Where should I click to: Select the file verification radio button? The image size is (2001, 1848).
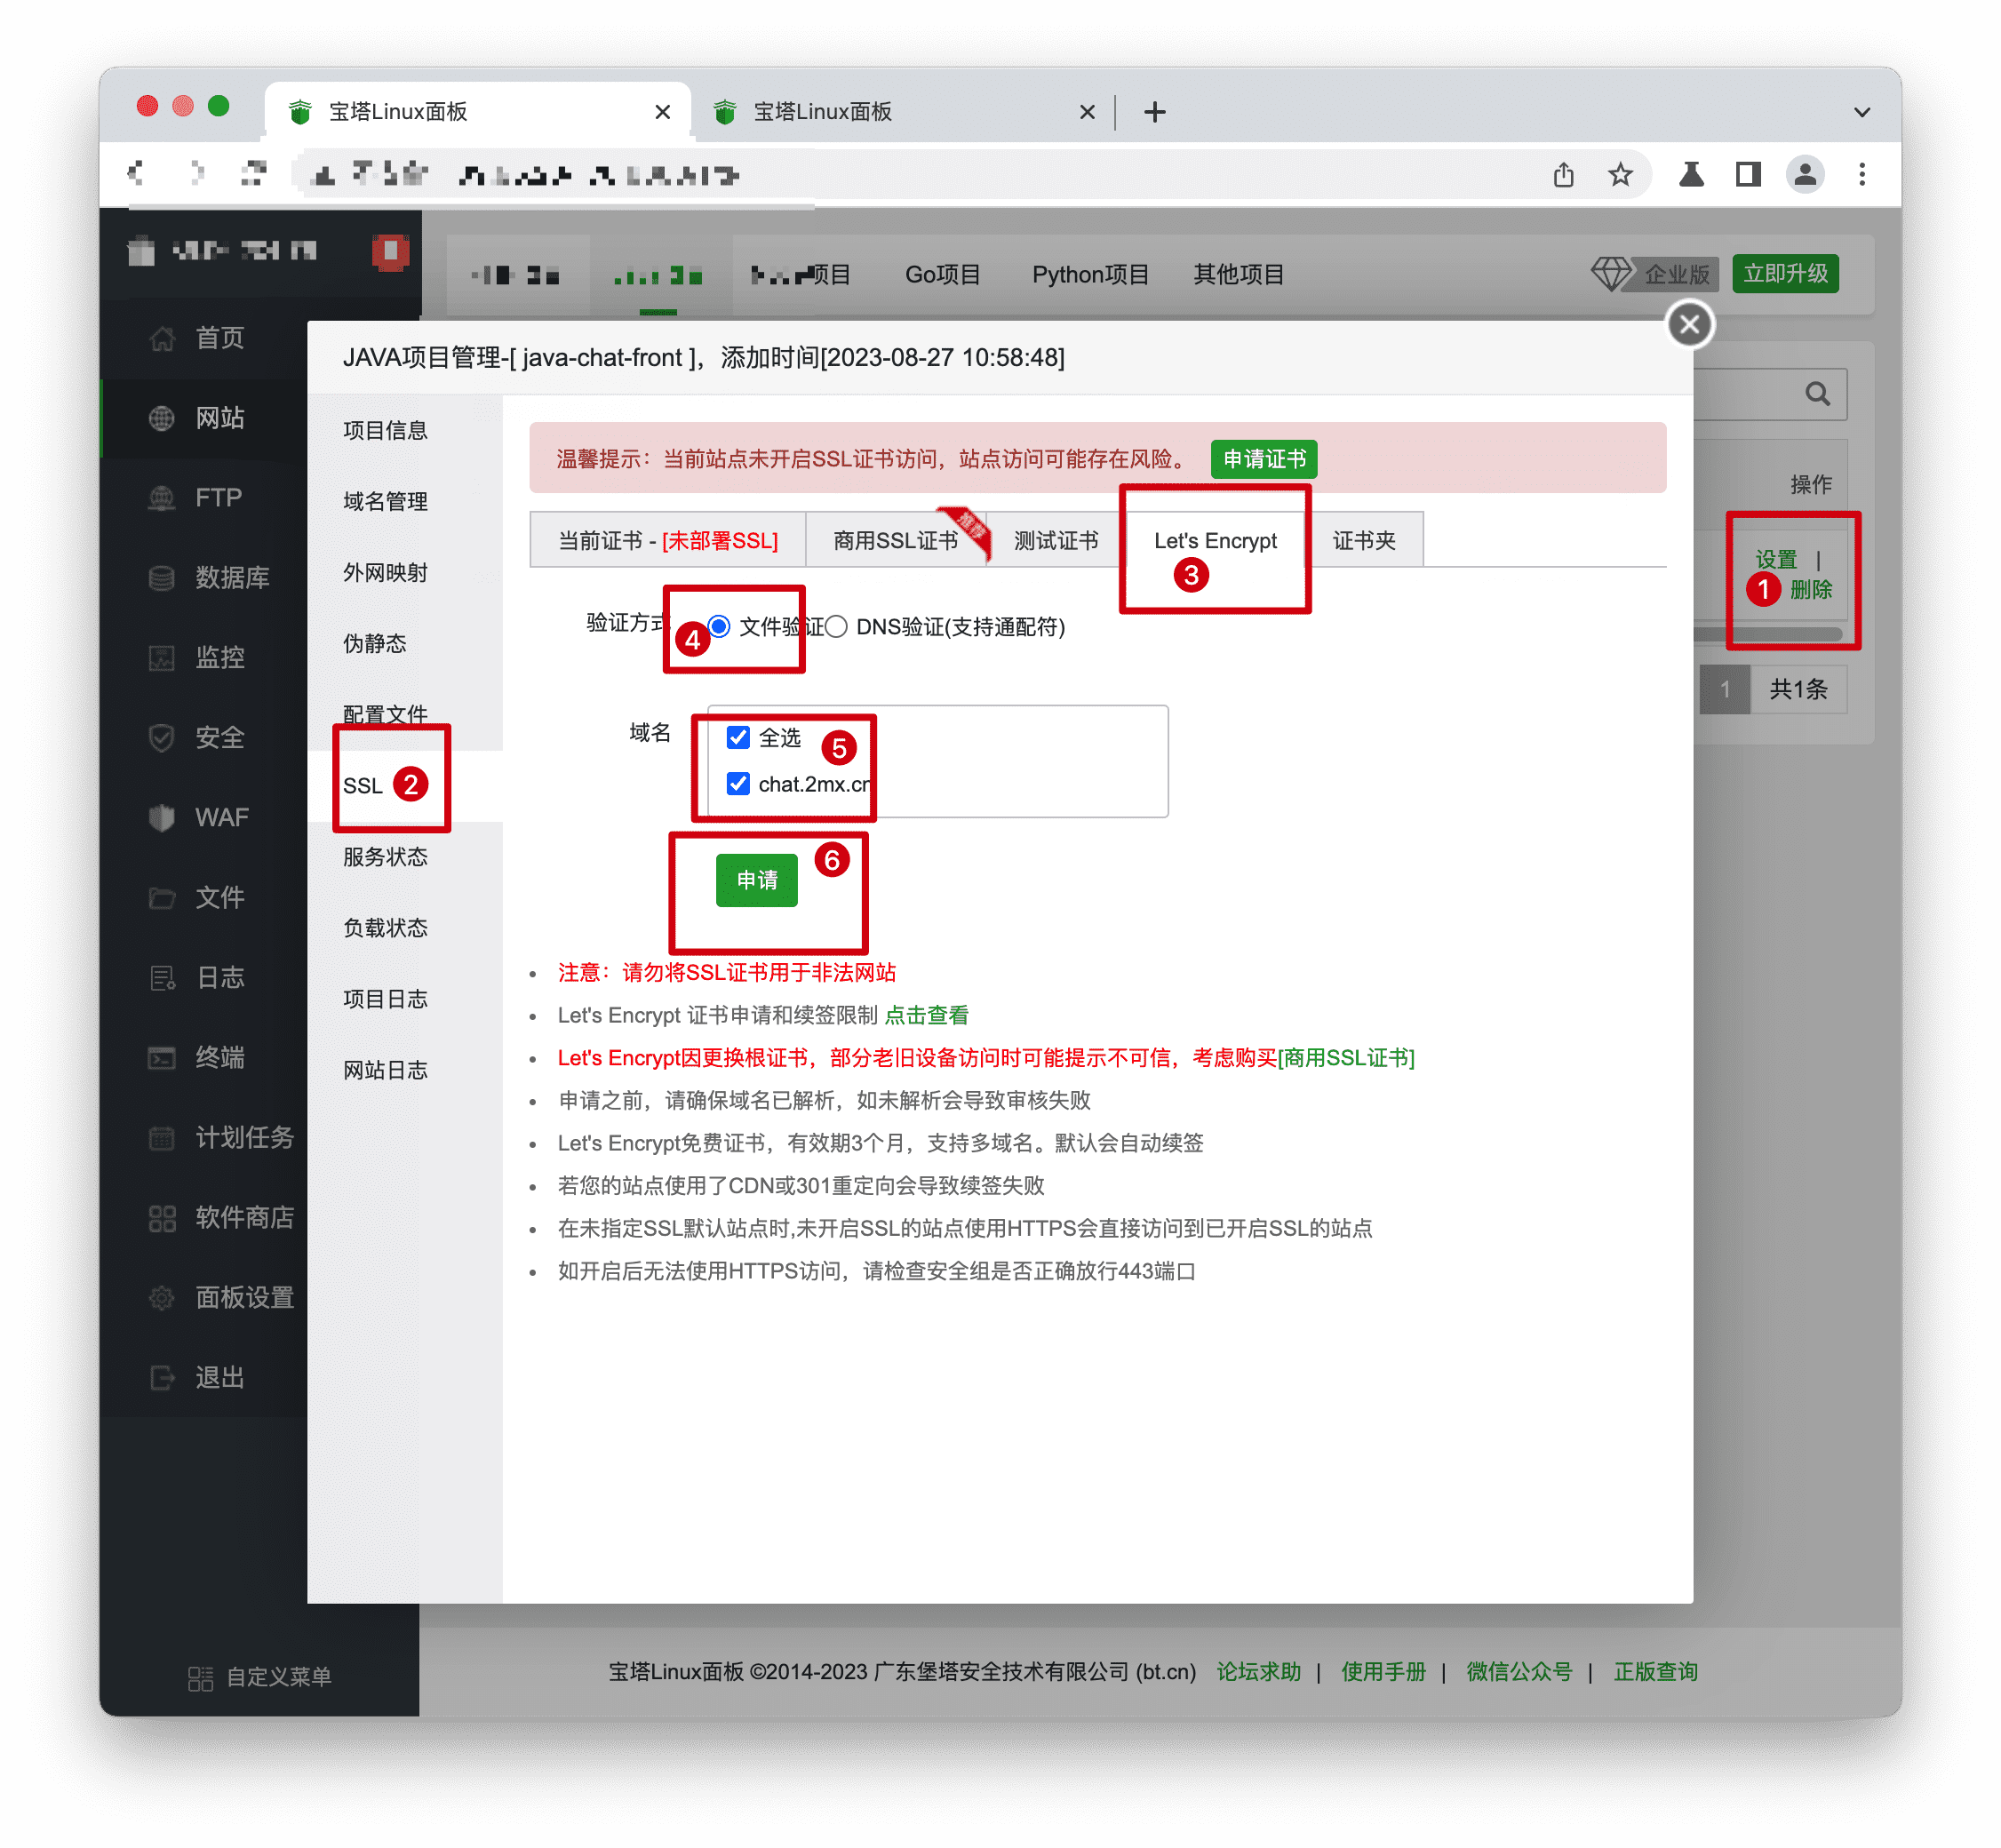tap(719, 626)
